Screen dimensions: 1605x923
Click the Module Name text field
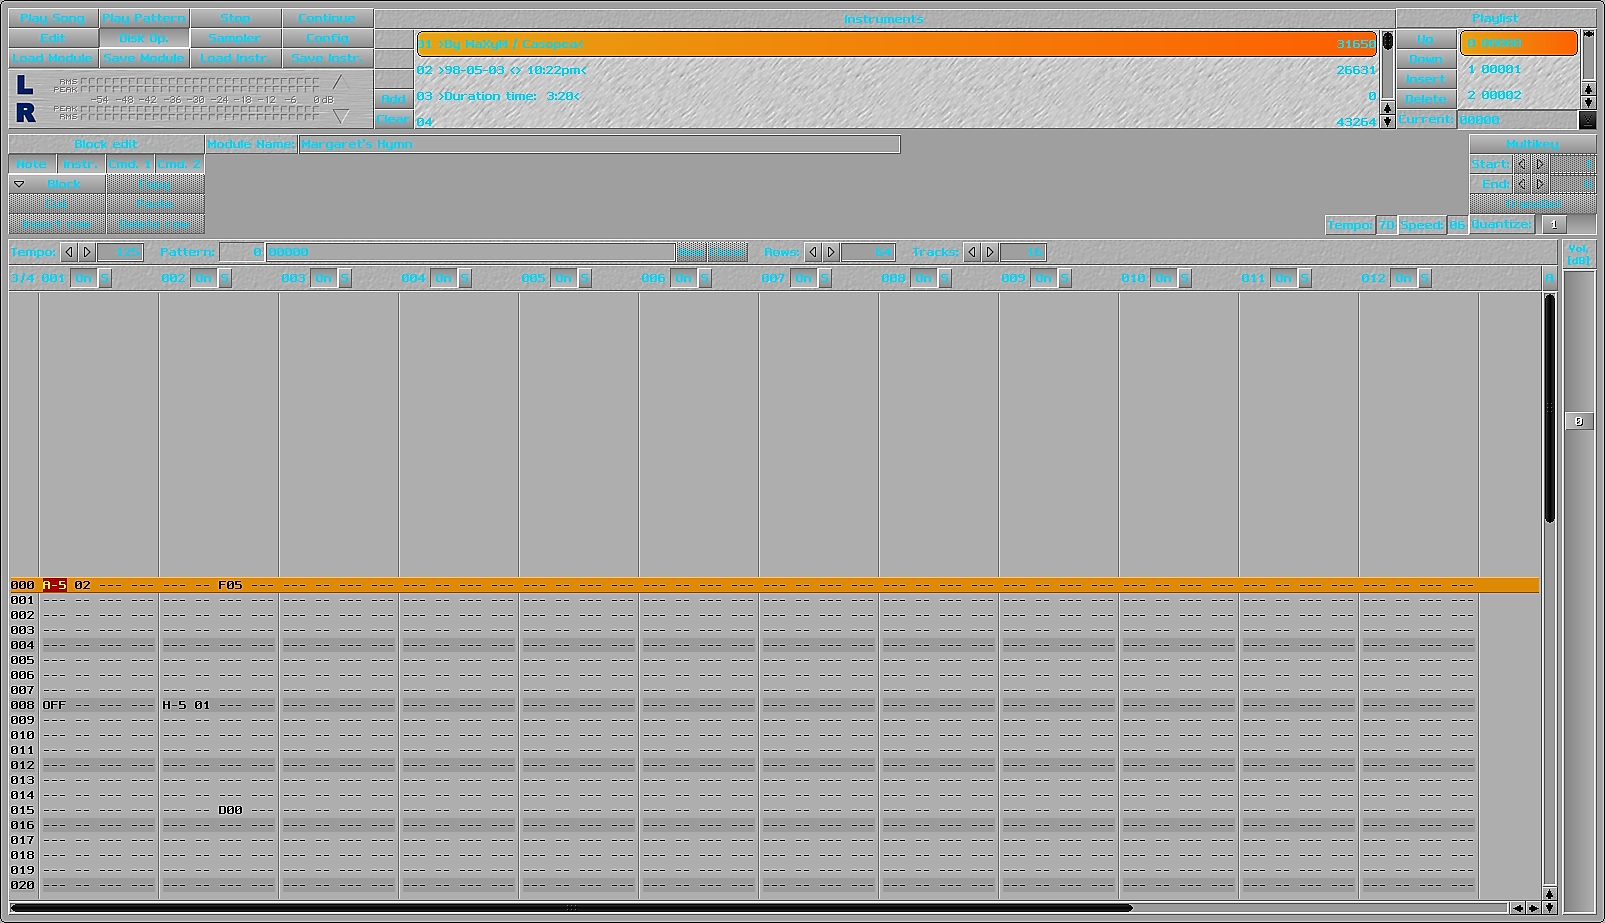coord(599,145)
